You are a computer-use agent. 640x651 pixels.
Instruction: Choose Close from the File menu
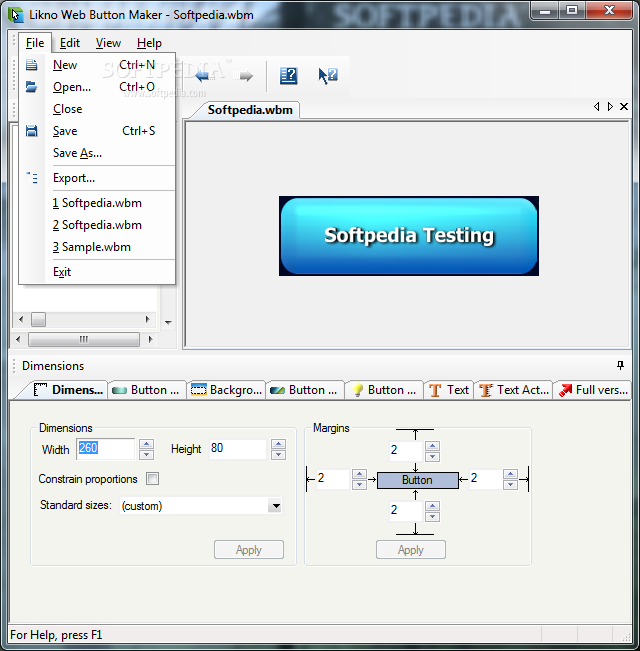(97, 109)
